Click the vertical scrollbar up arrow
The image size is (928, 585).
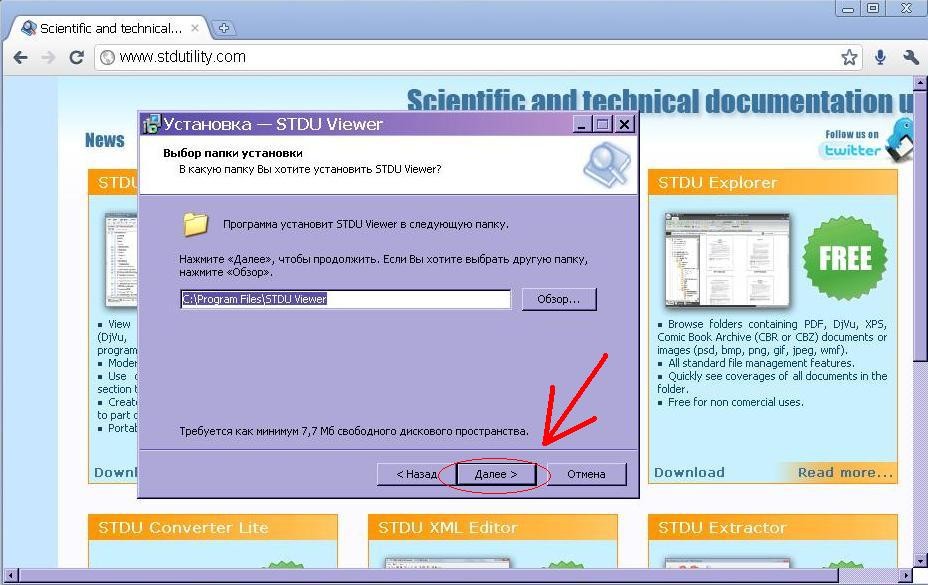[920, 84]
